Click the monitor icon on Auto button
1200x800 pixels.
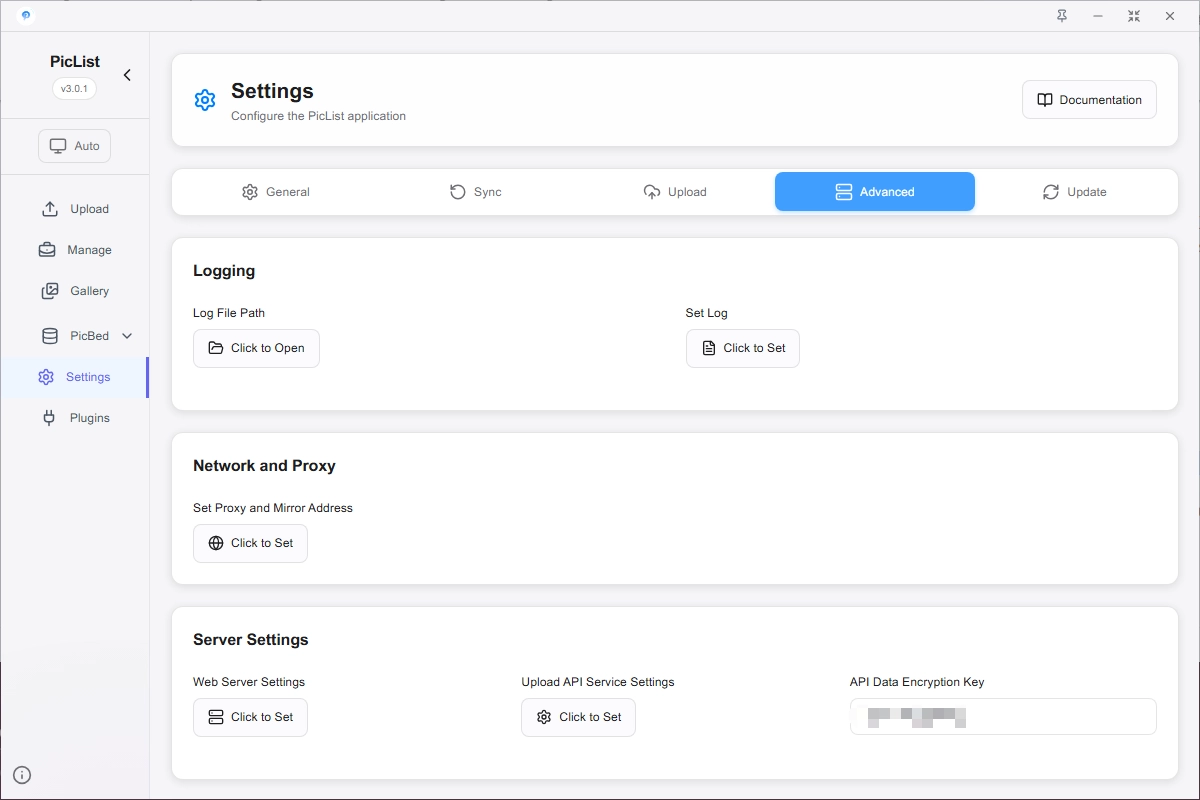(x=58, y=146)
